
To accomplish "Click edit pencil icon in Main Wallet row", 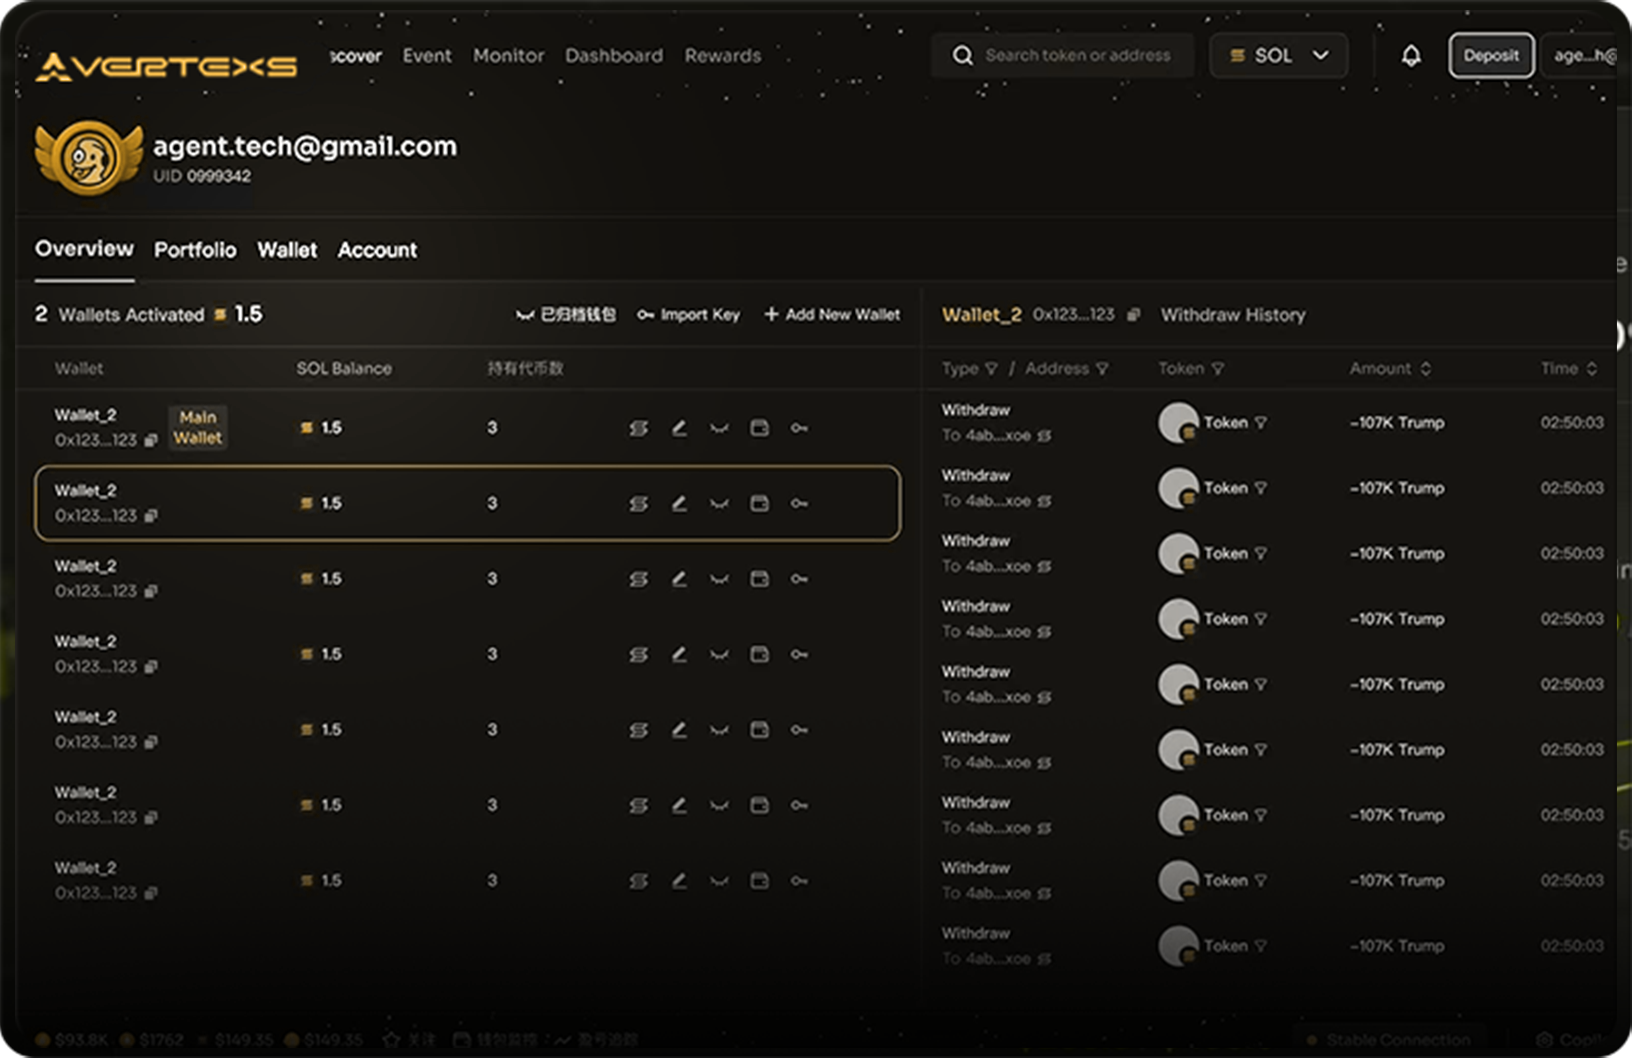I will [x=679, y=428].
